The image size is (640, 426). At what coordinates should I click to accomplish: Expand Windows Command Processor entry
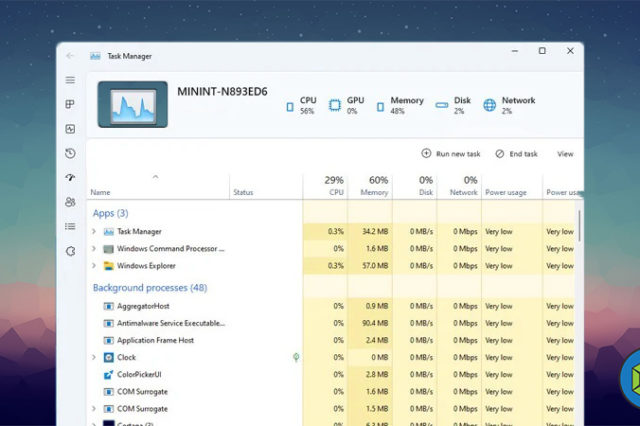[94, 249]
